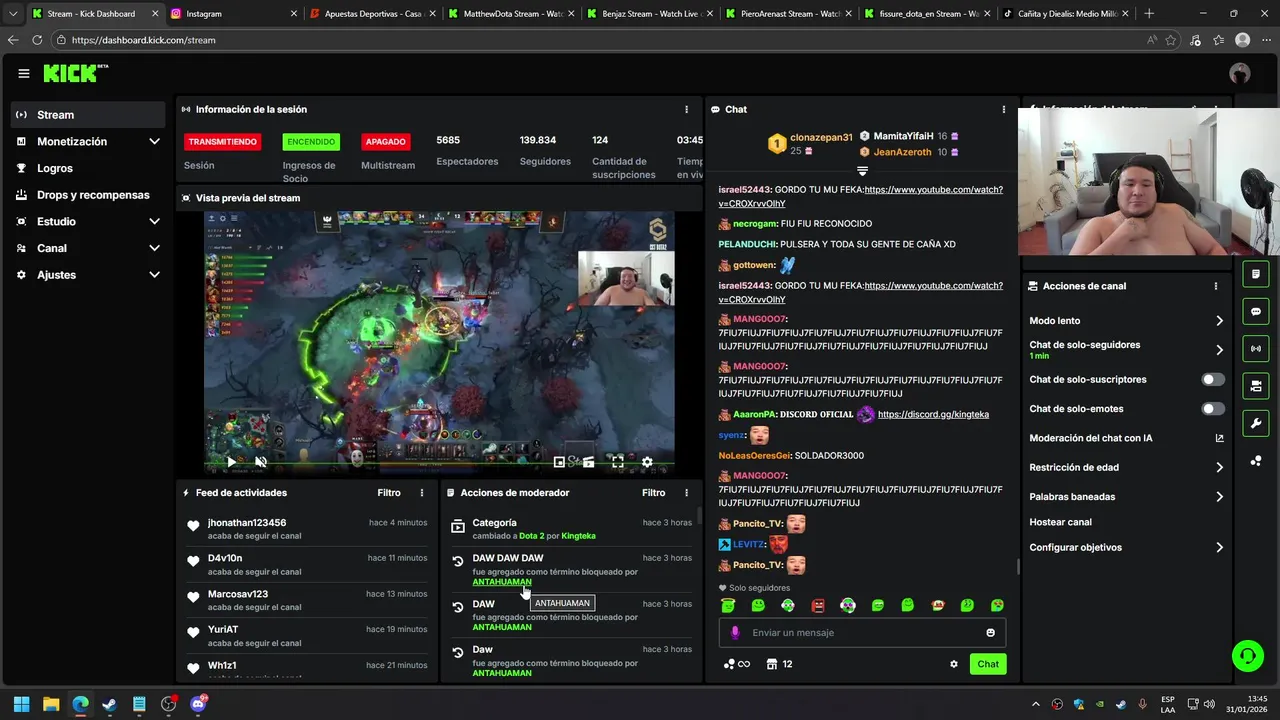Screen dimensions: 1280x720
Task: Select the red angry emote
Action: click(x=818, y=605)
